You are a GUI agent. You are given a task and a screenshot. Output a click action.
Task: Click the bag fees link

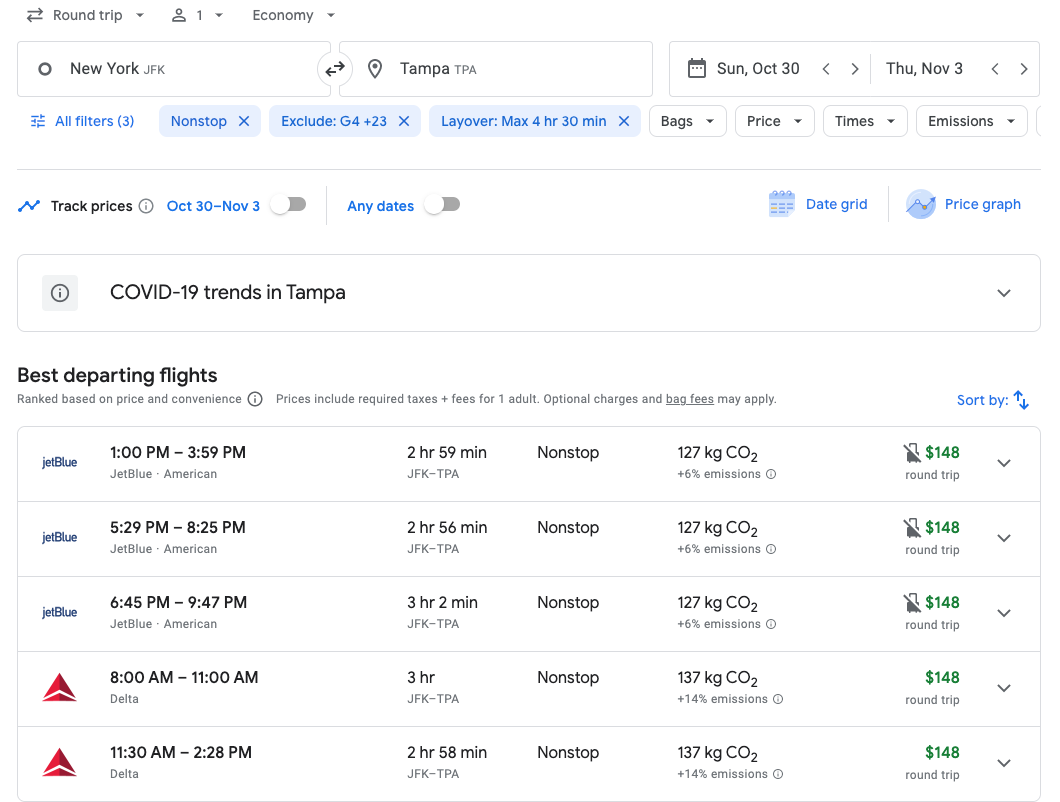click(x=690, y=398)
